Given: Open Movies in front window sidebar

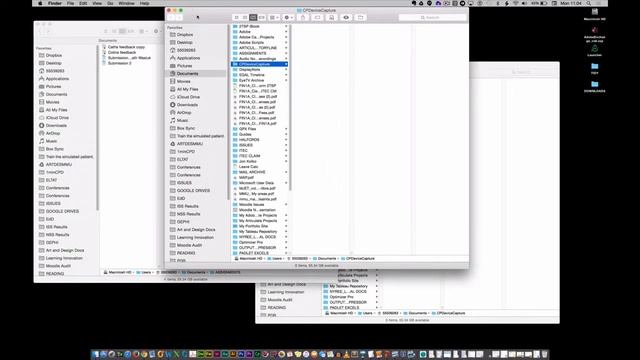Looking at the screenshot, I should [x=180, y=81].
